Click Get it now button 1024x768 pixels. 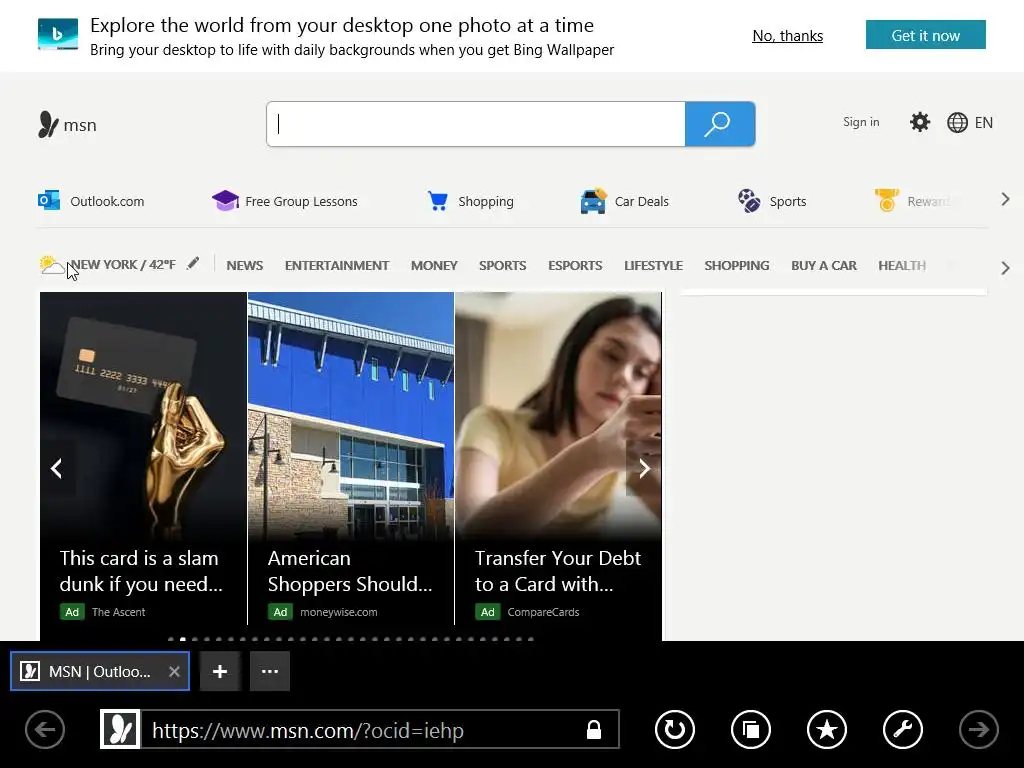coord(925,35)
